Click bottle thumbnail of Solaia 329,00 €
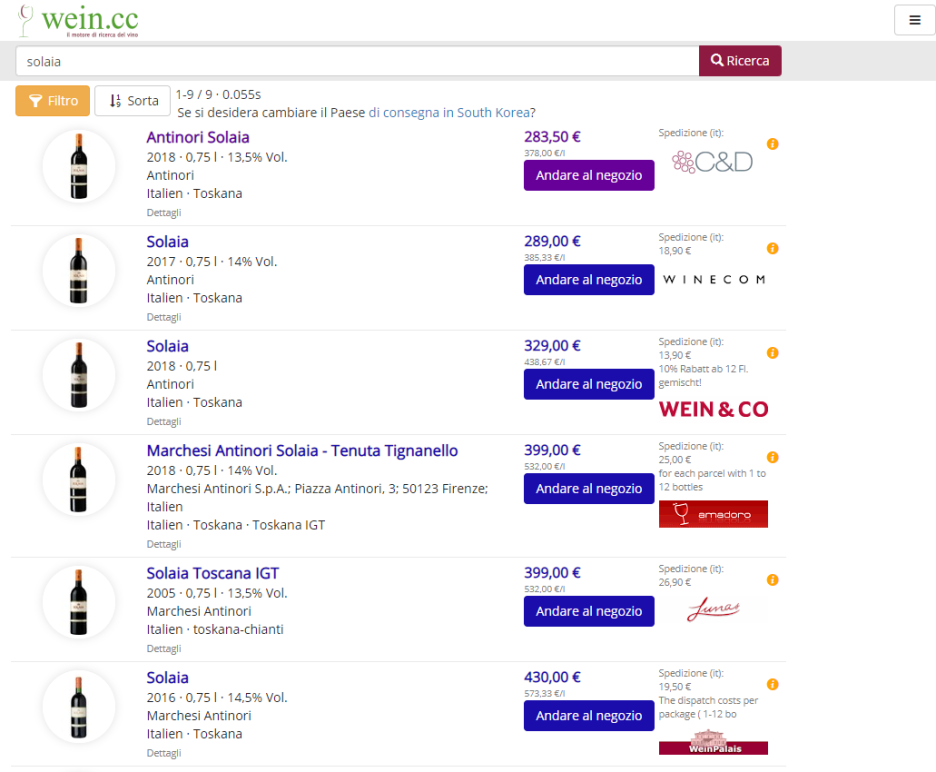Viewport: 936px width, 772px height. coord(79,375)
